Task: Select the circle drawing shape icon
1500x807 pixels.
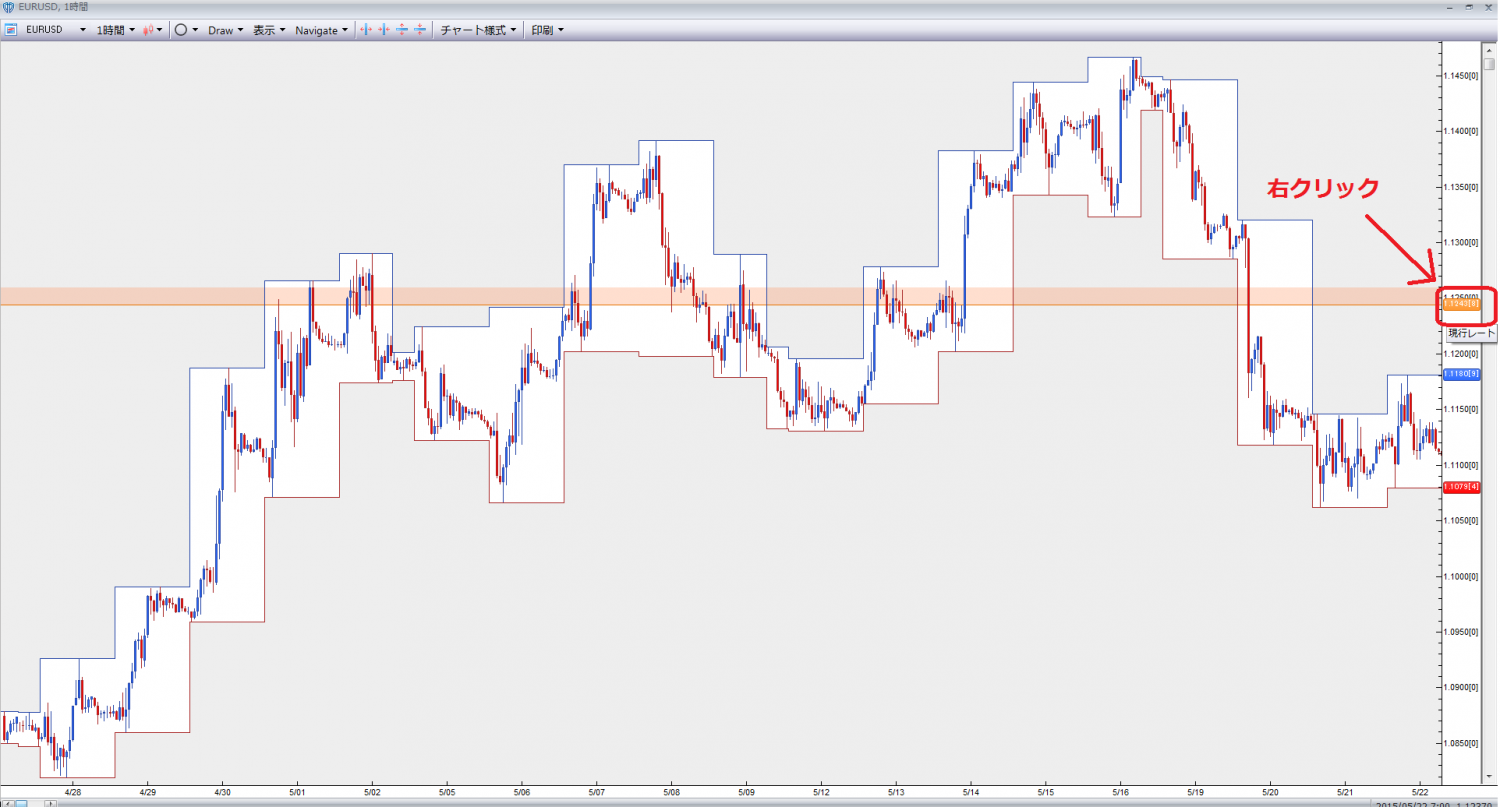Action: point(181,30)
